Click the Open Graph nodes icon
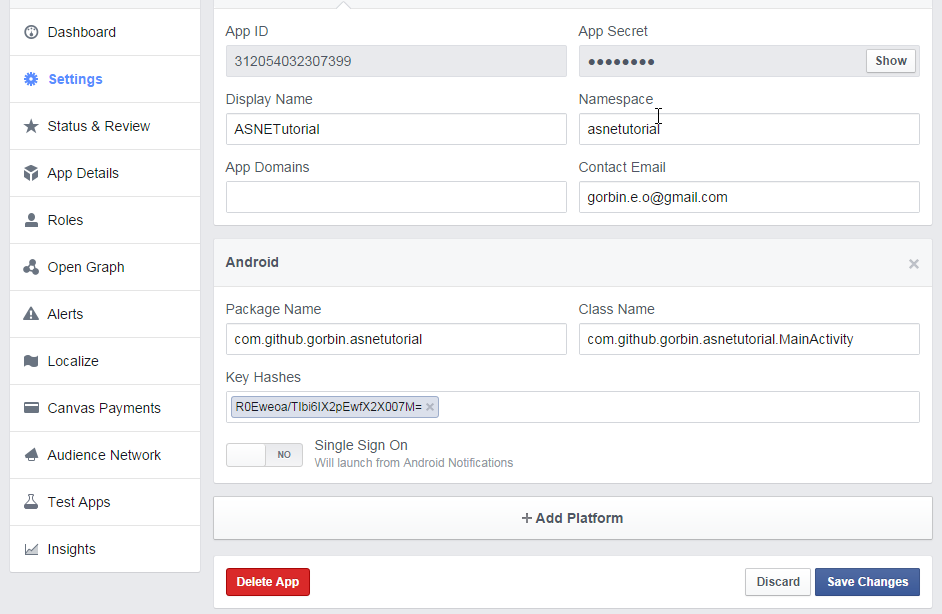 [x=31, y=267]
